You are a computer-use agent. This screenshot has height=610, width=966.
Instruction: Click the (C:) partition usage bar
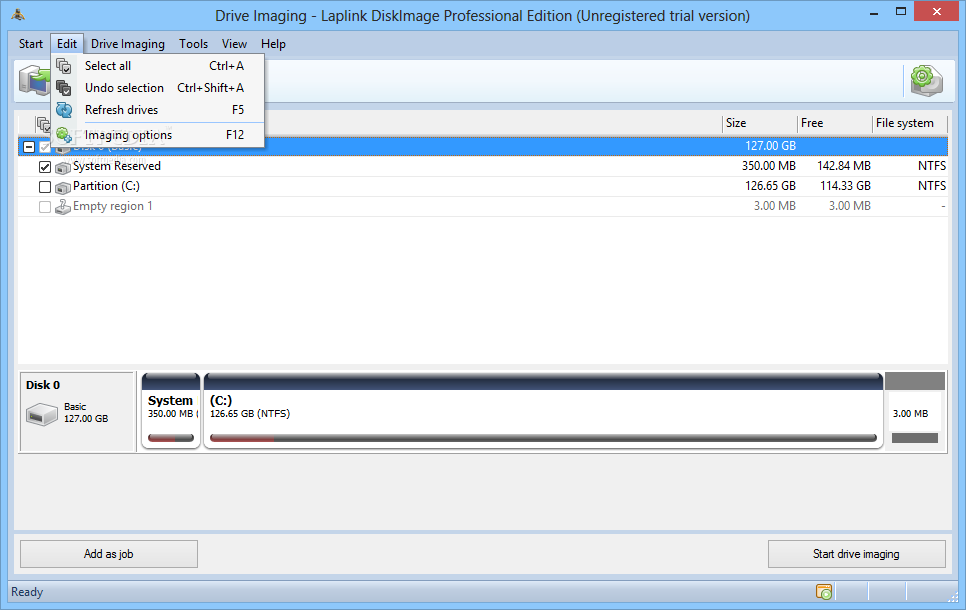(x=543, y=438)
